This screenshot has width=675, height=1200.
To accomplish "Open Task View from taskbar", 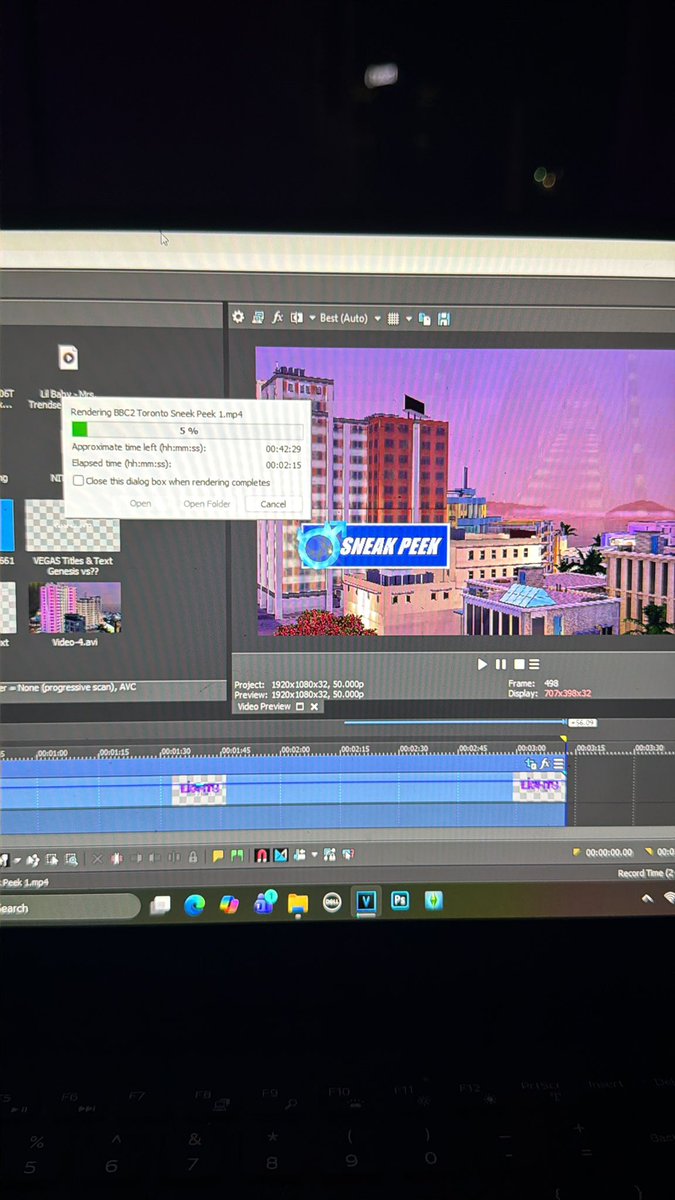I will [160, 905].
